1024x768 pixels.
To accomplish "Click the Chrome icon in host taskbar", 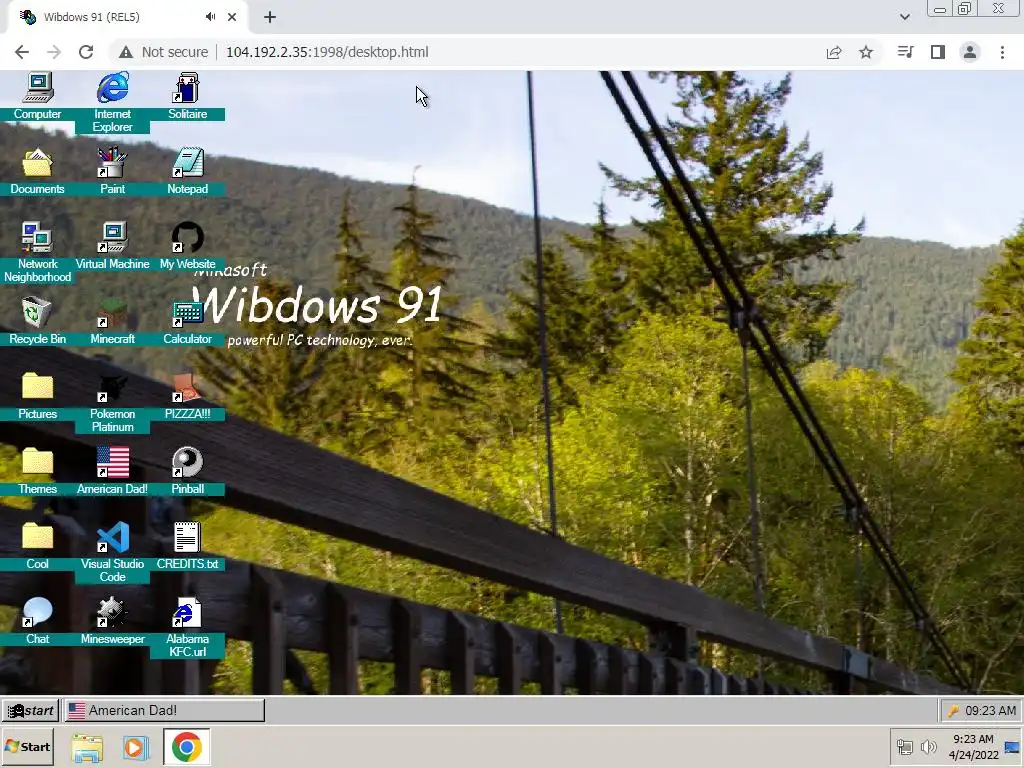I will 187,747.
